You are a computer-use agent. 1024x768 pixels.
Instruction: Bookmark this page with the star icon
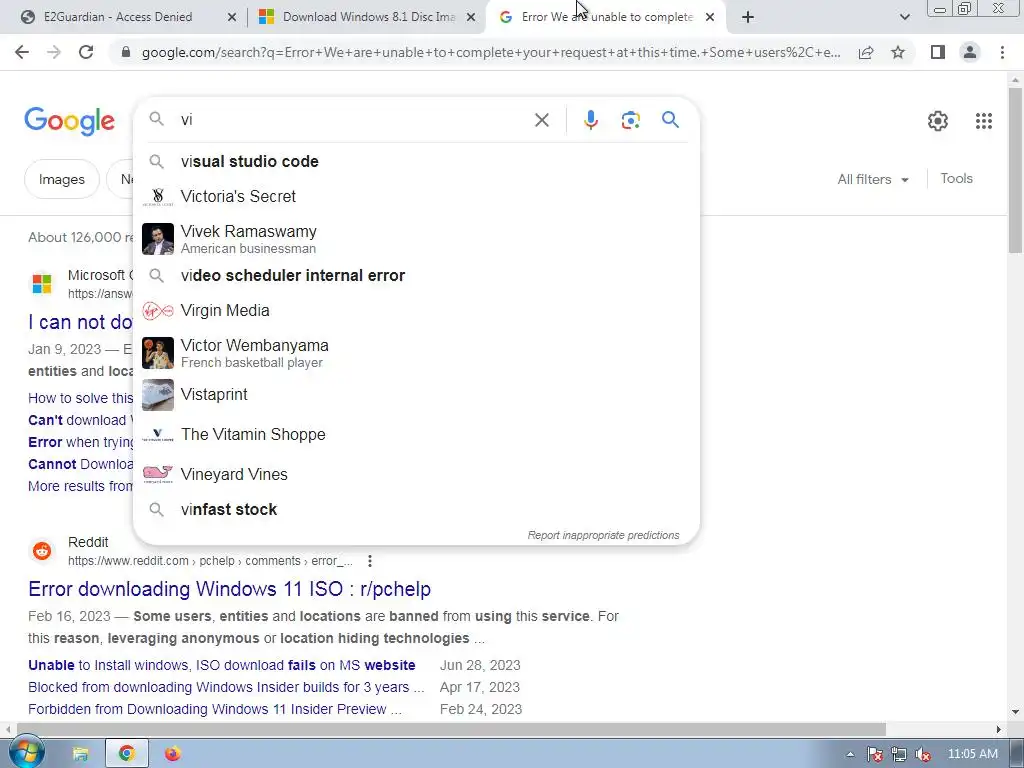click(898, 52)
